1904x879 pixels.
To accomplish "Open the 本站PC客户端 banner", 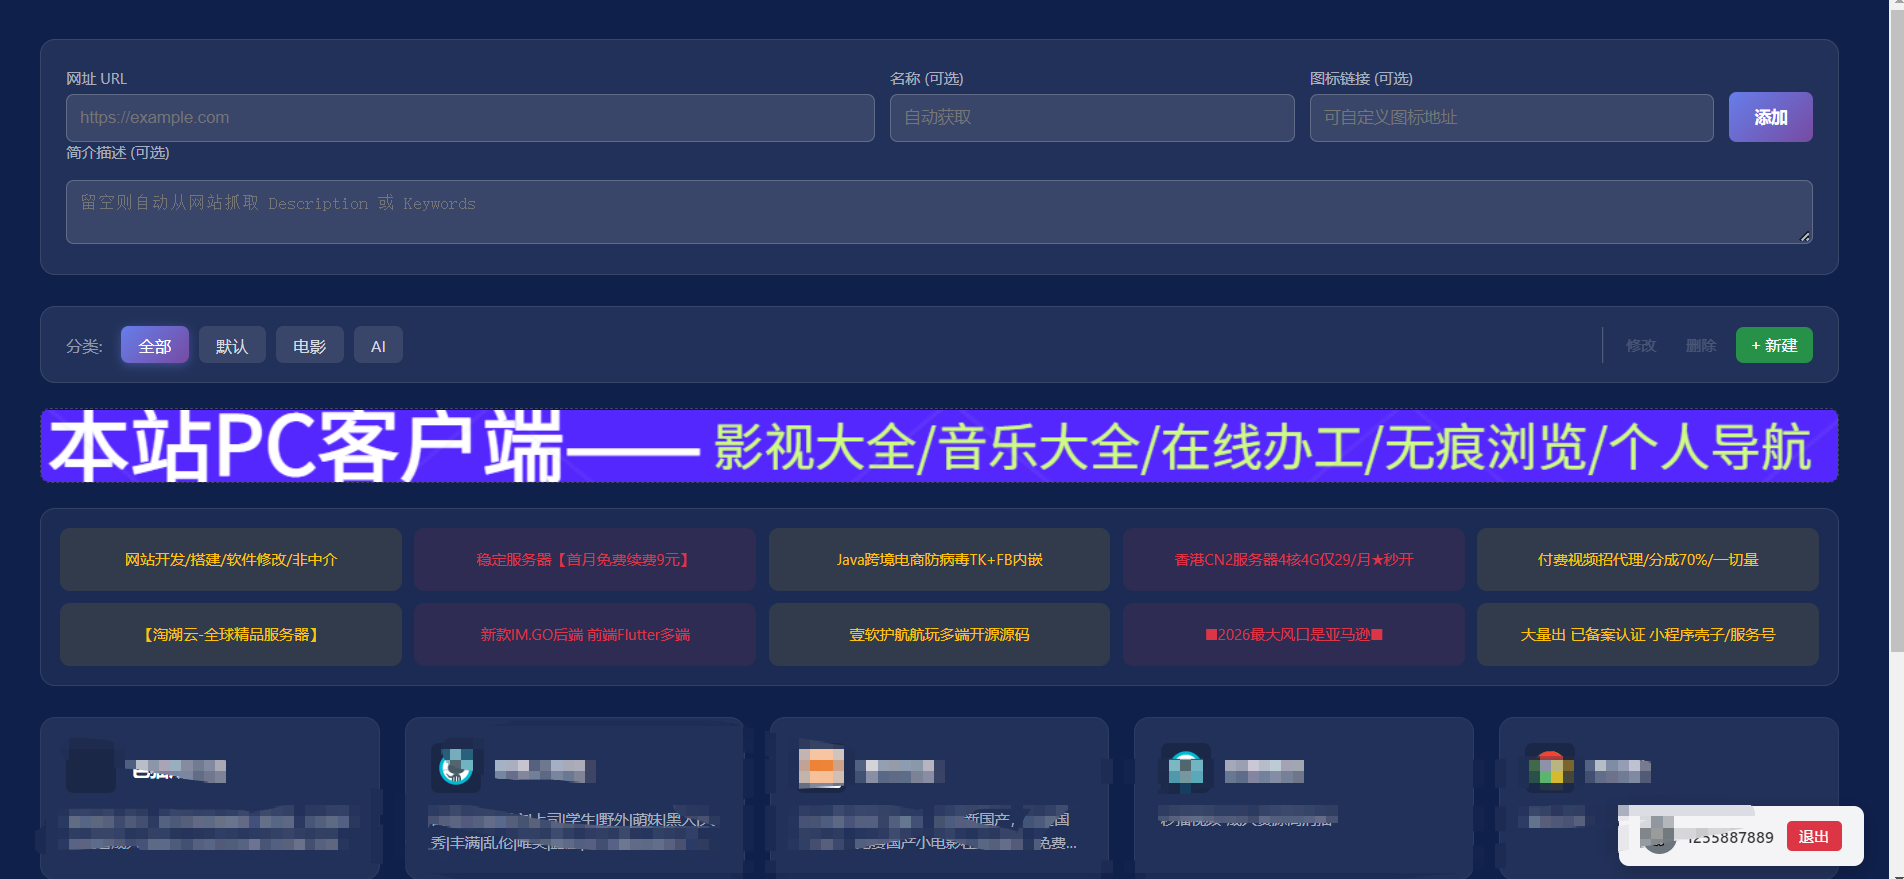I will point(939,446).
